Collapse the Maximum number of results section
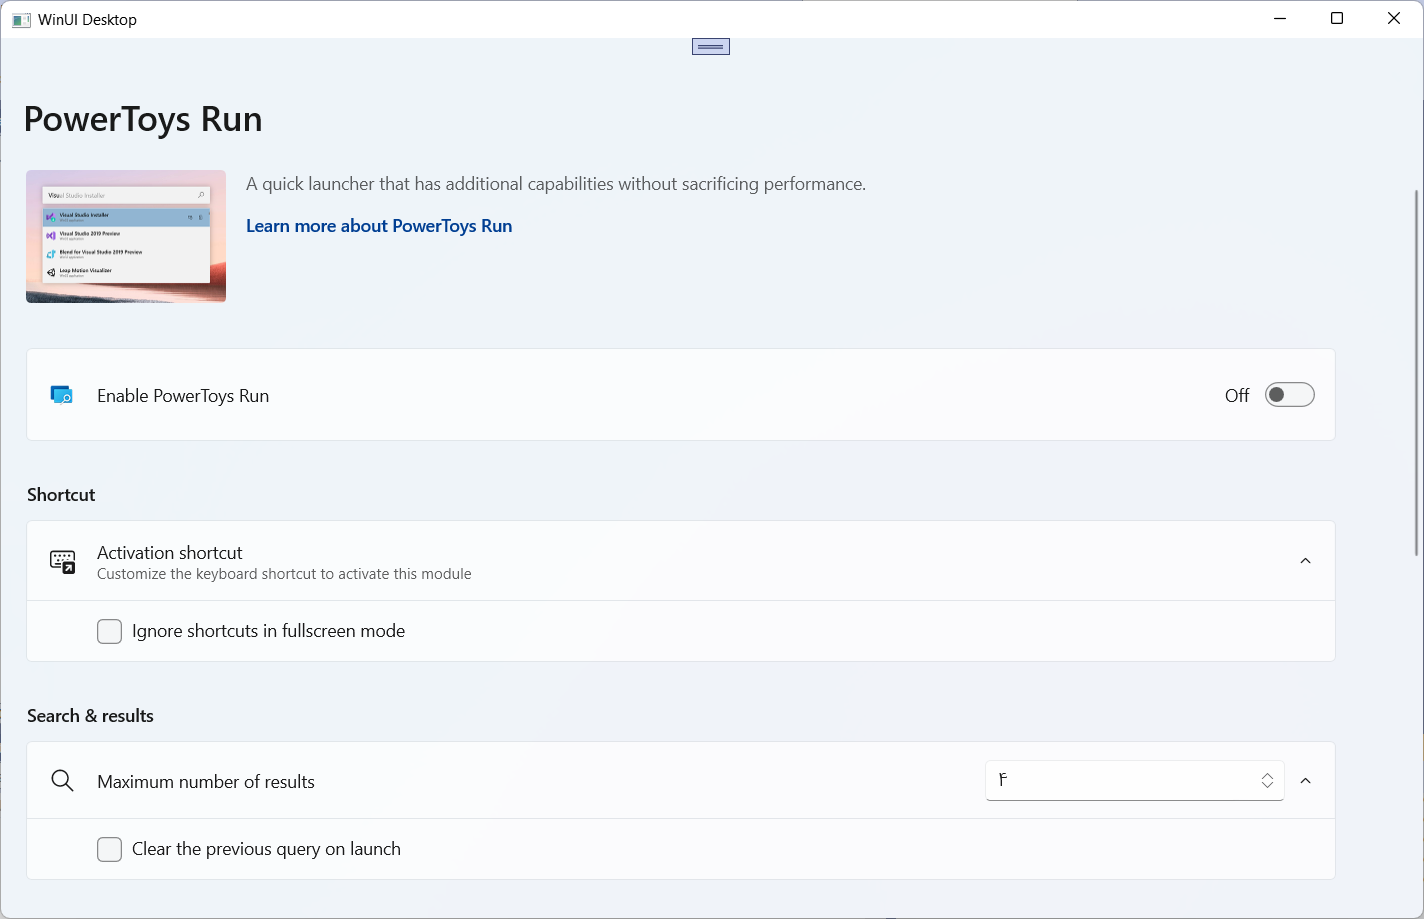Viewport: 1424px width, 919px height. (x=1305, y=781)
